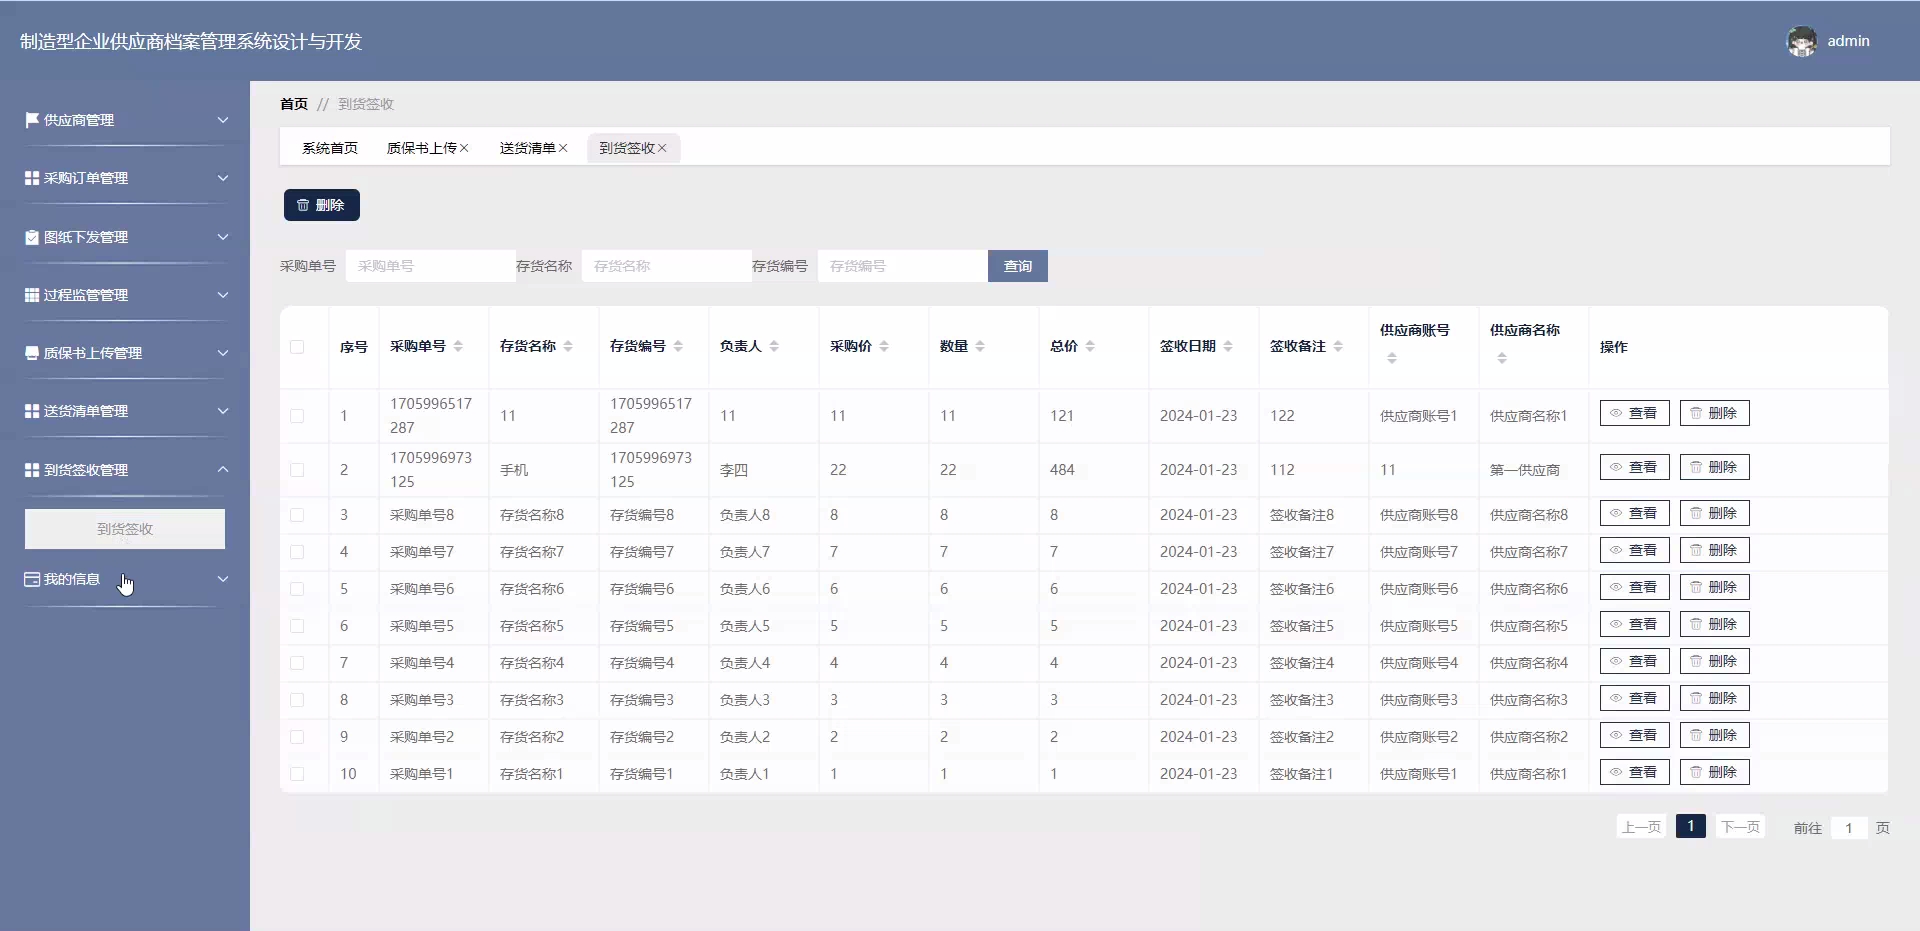Sort the table by 数量
Viewport: 1920px width, 931px height.
coord(980,346)
